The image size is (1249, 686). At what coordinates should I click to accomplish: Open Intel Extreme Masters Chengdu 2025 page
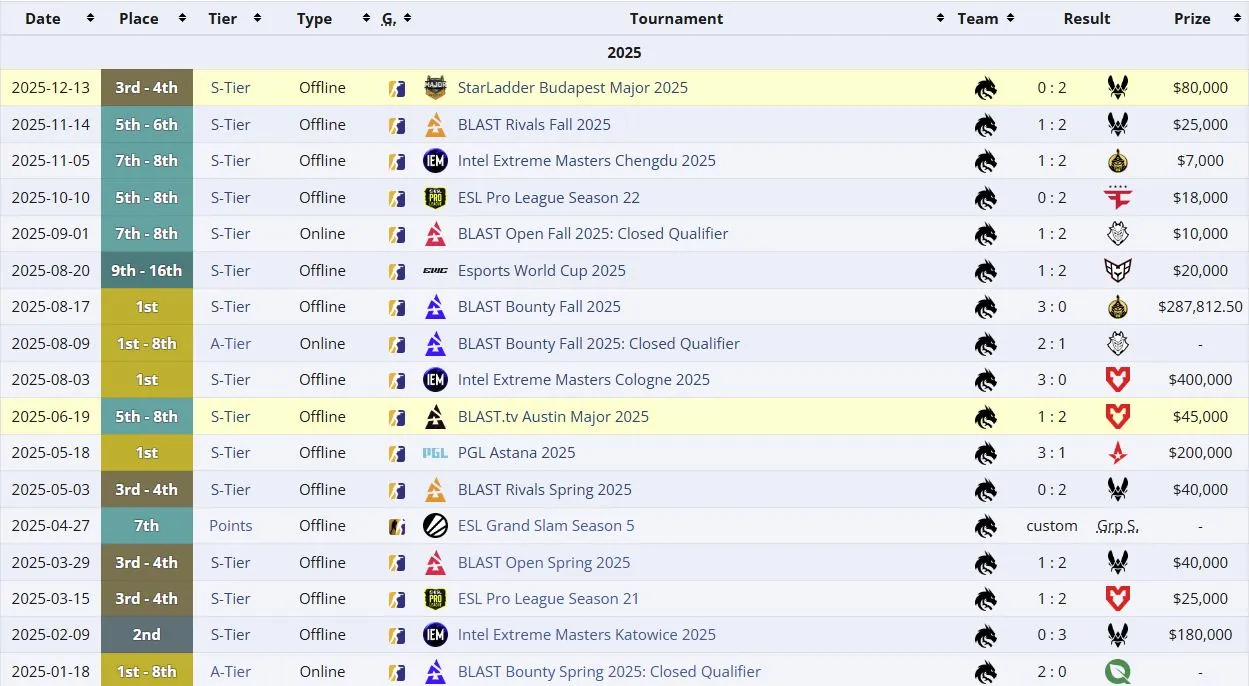tap(587, 161)
